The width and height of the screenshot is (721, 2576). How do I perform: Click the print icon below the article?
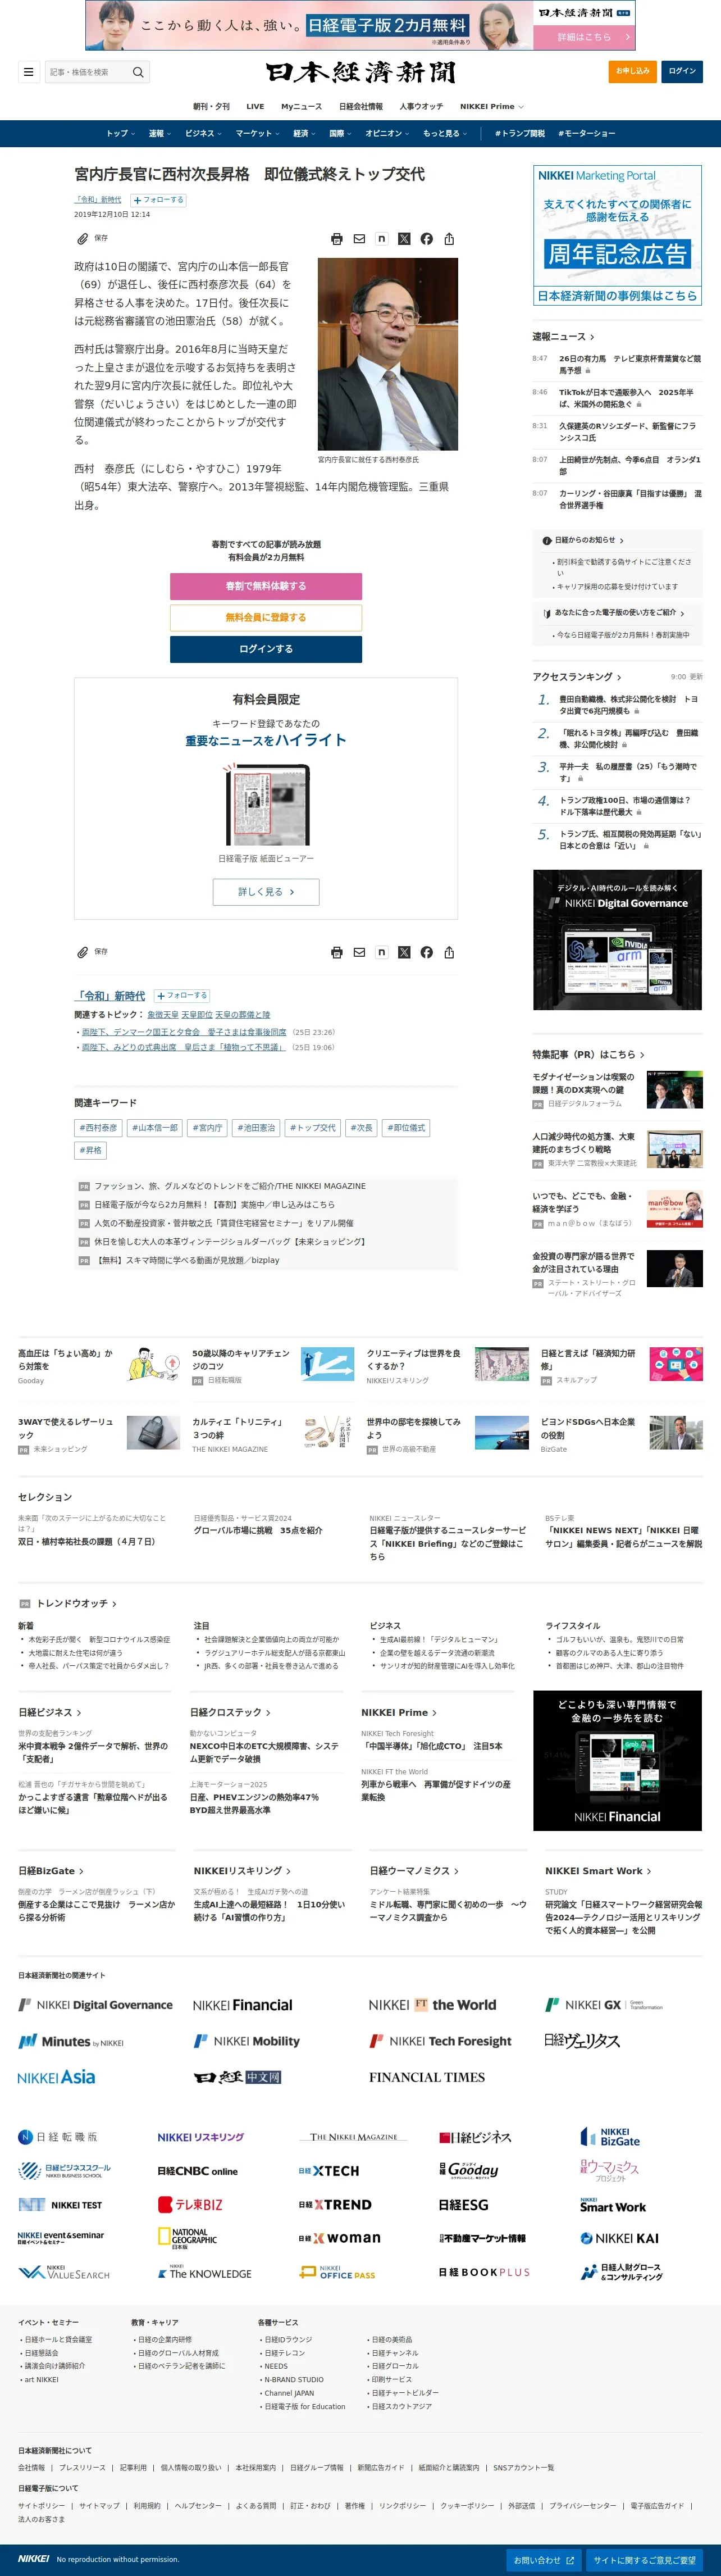click(x=337, y=952)
